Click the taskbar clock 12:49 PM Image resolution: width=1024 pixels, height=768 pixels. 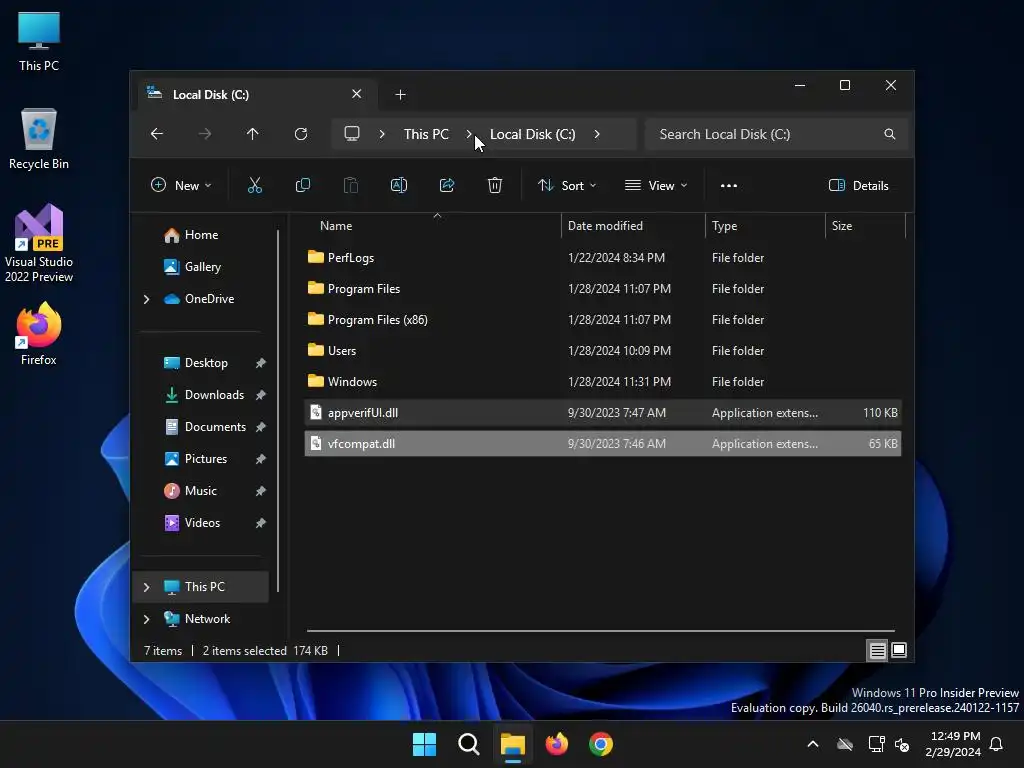coord(955,736)
